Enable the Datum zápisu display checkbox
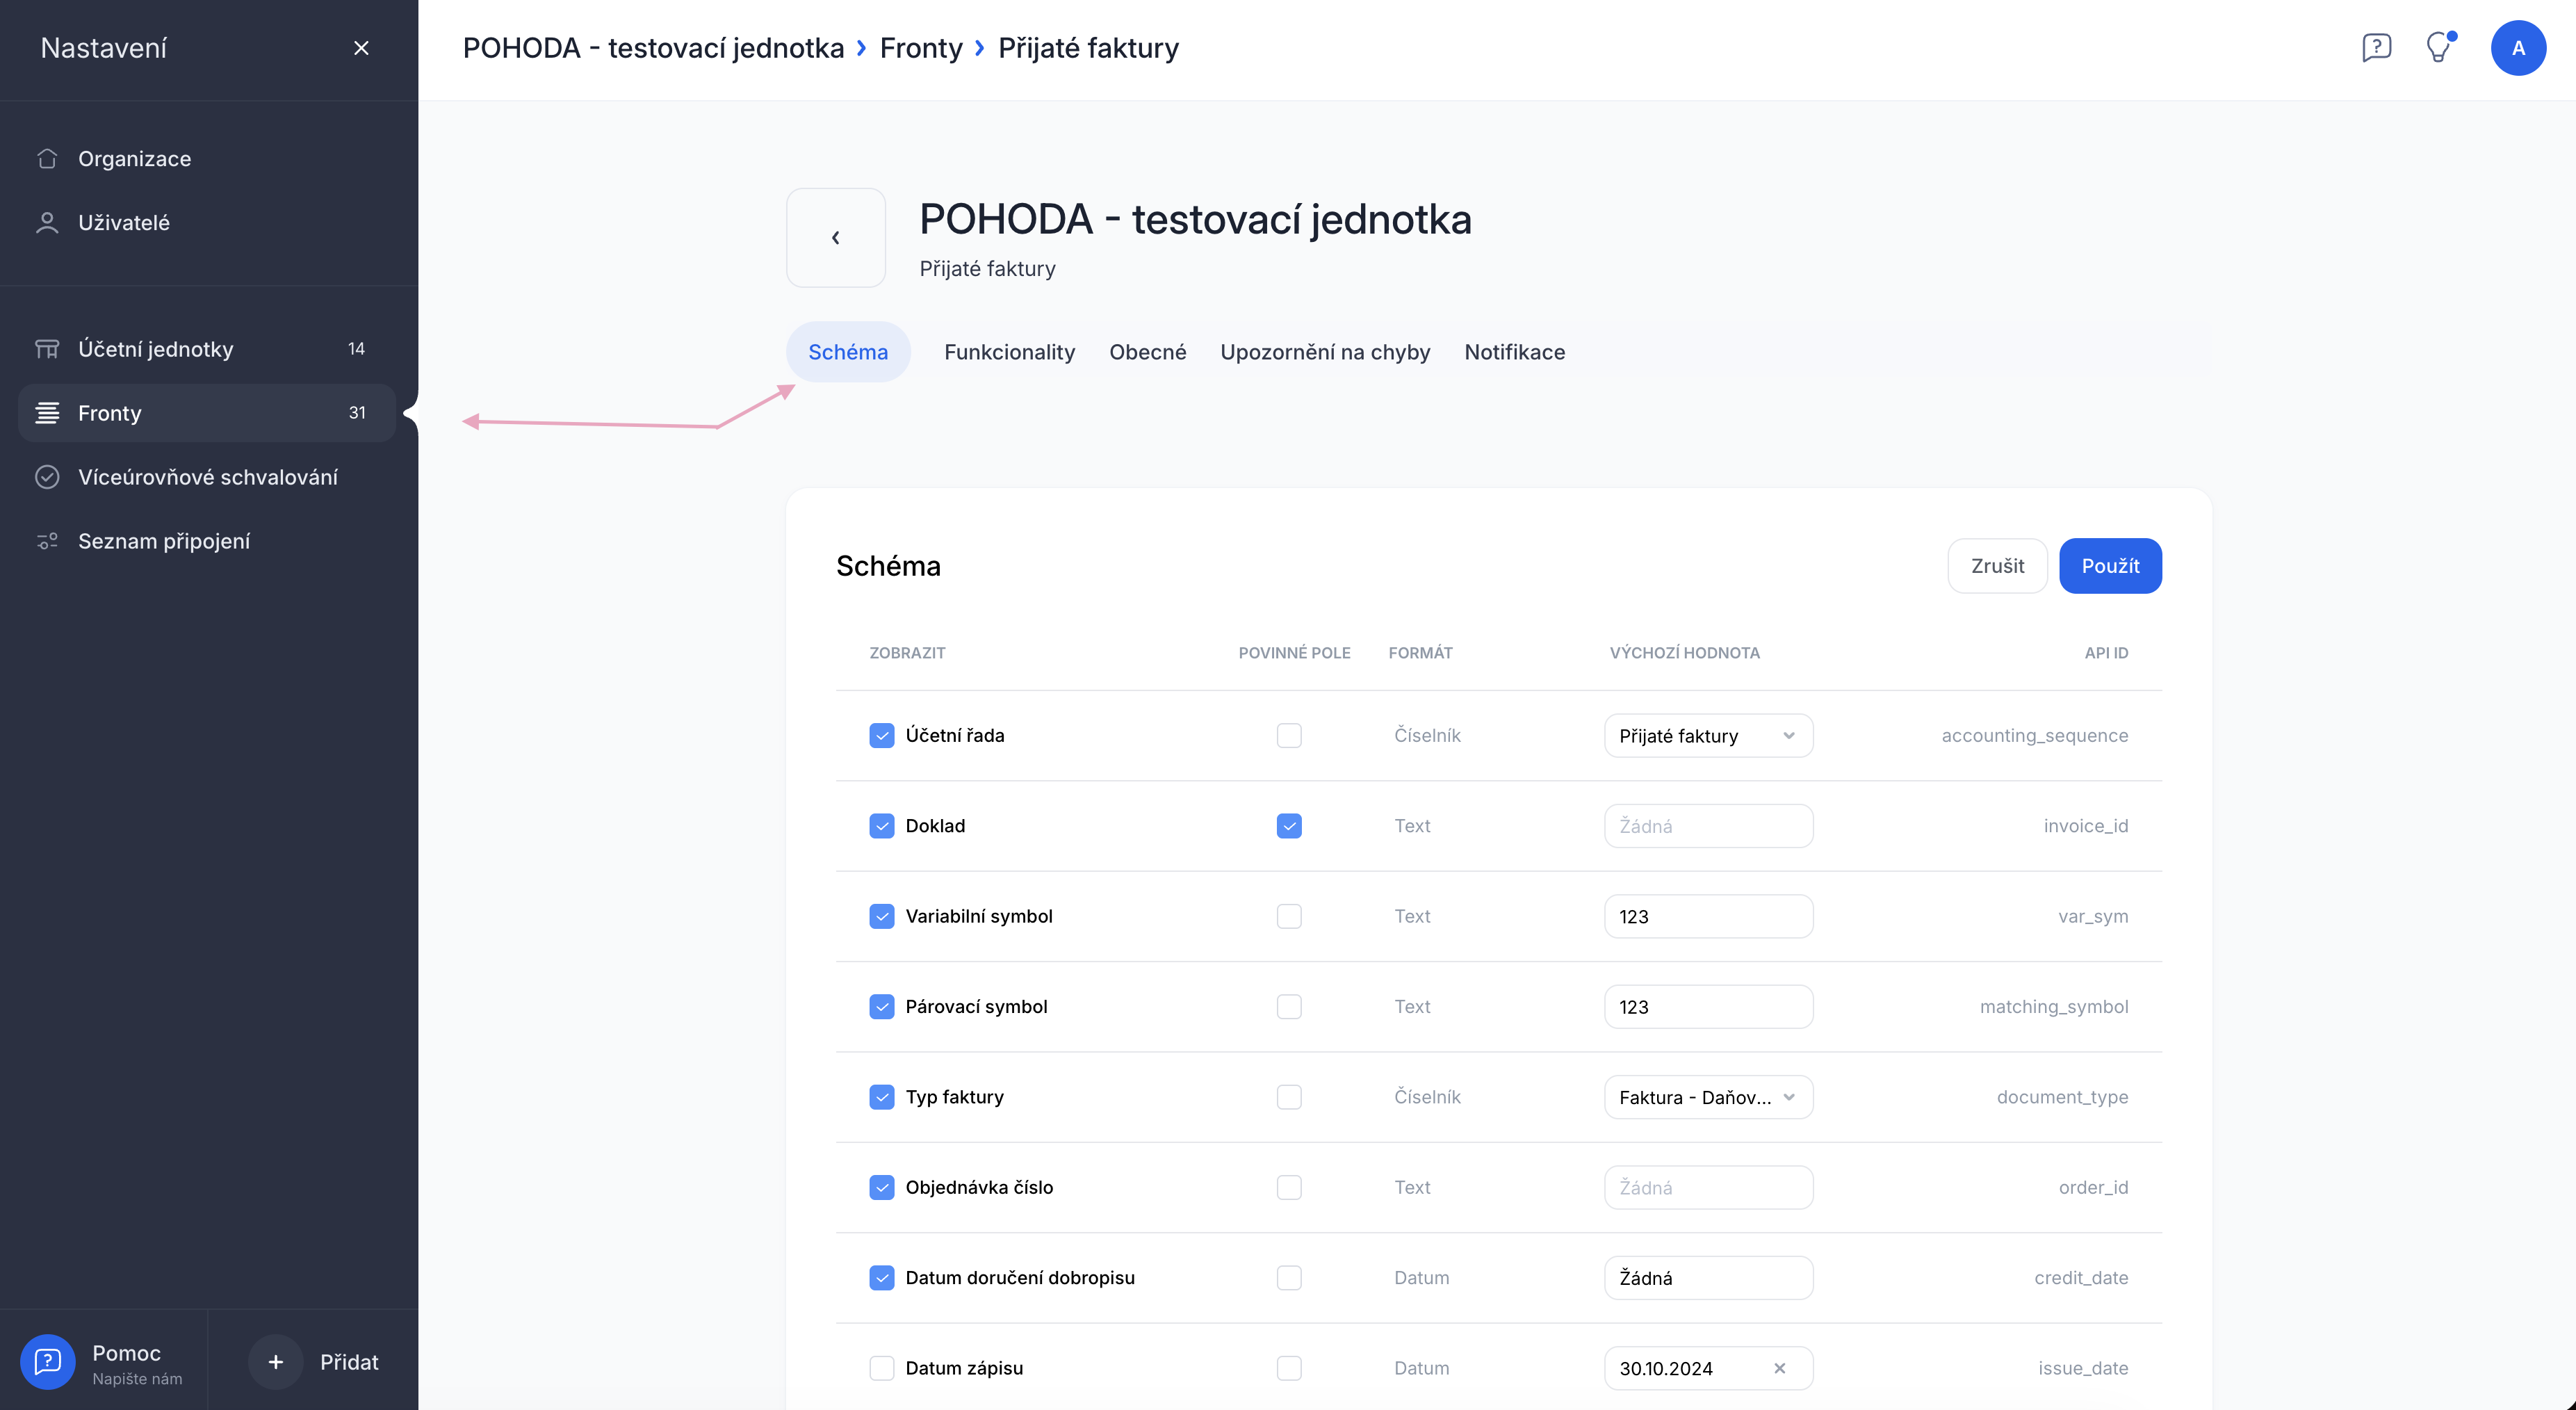Image resolution: width=2576 pixels, height=1410 pixels. [881, 1368]
